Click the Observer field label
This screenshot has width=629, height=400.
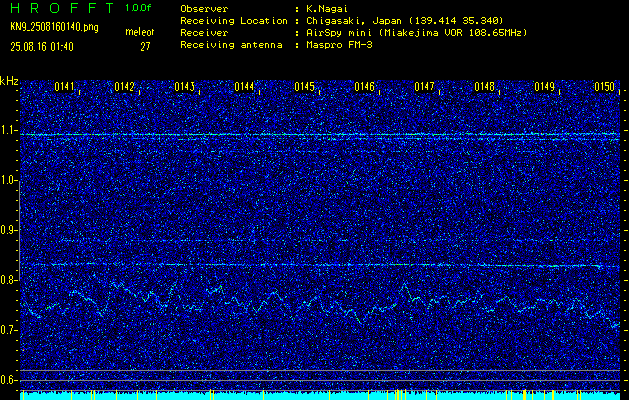tap(204, 8)
